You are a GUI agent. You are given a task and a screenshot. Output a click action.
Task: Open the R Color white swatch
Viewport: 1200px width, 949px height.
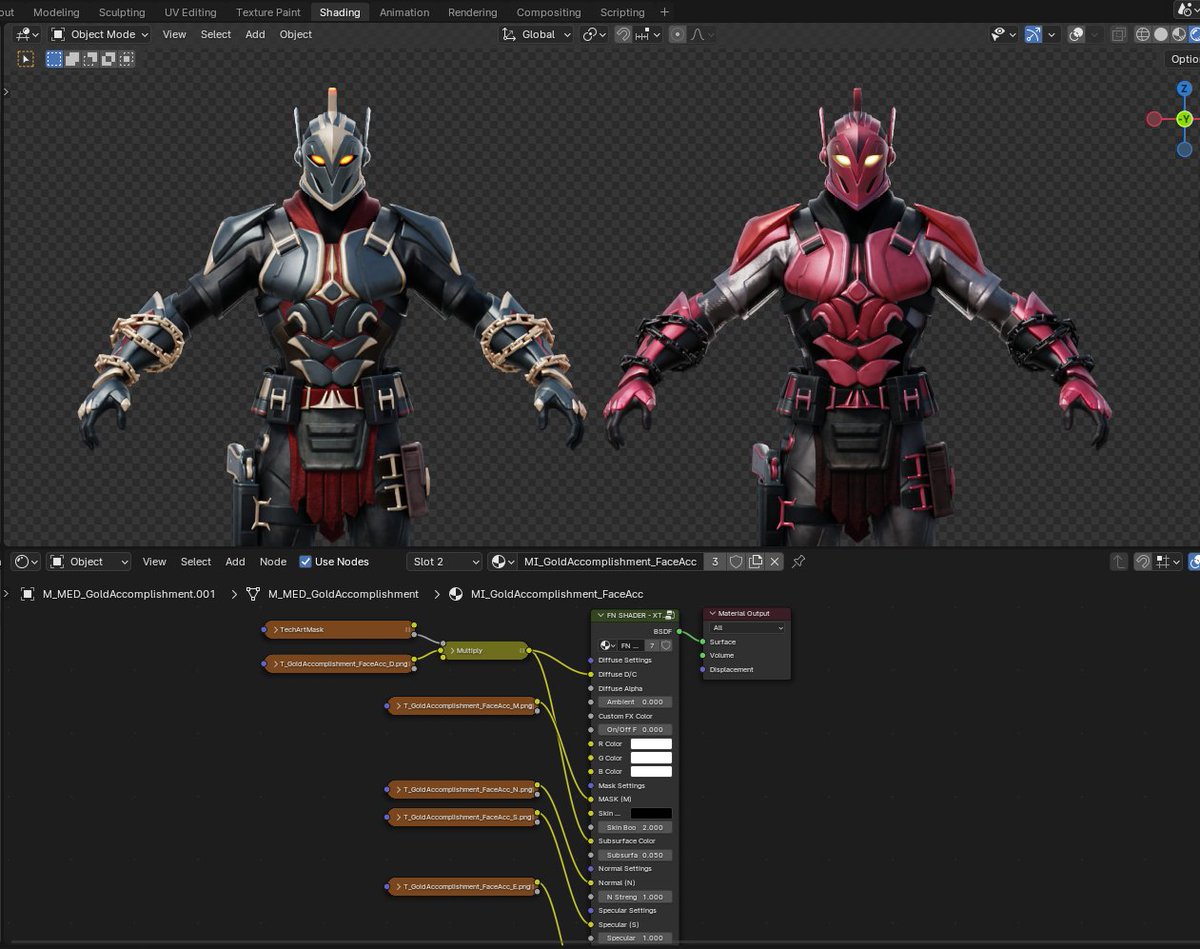pos(651,744)
